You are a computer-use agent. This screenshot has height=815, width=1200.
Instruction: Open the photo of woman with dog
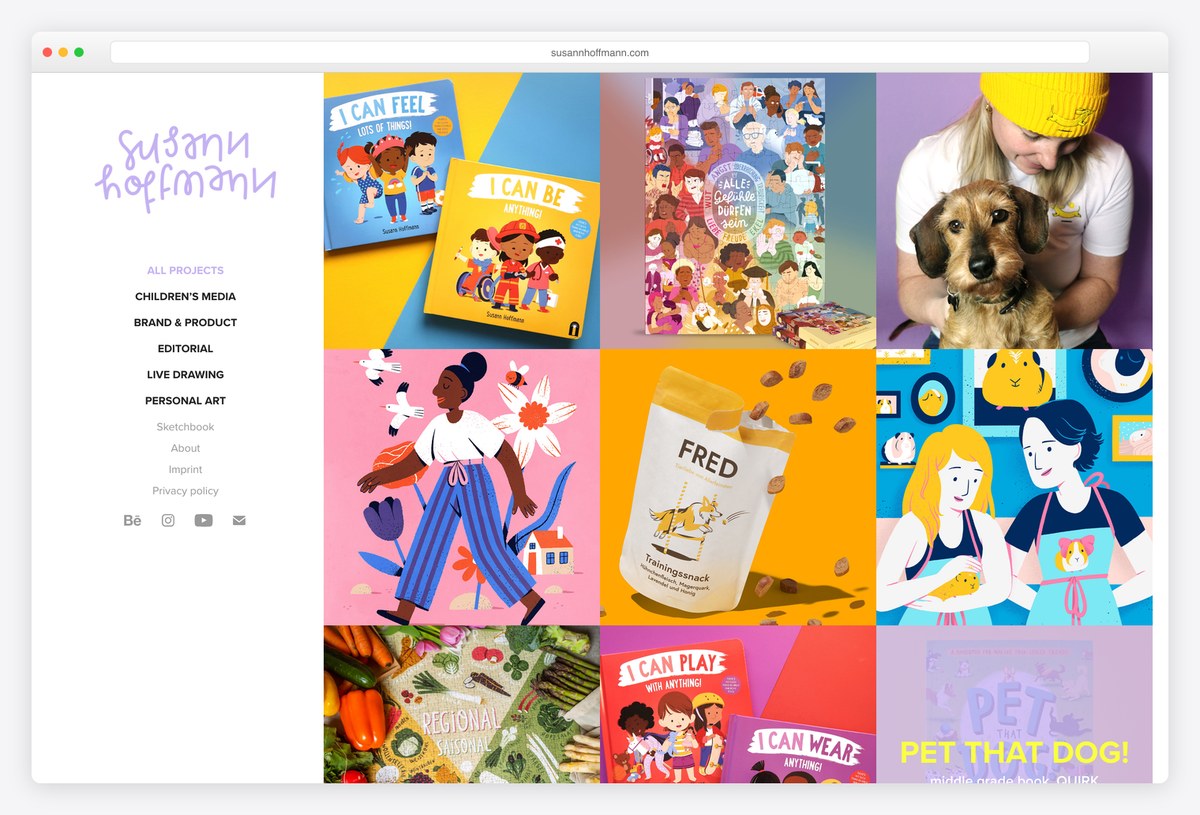(1014, 211)
